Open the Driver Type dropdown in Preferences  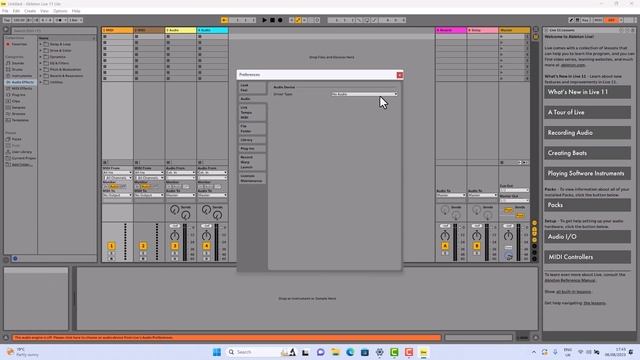[364, 94]
